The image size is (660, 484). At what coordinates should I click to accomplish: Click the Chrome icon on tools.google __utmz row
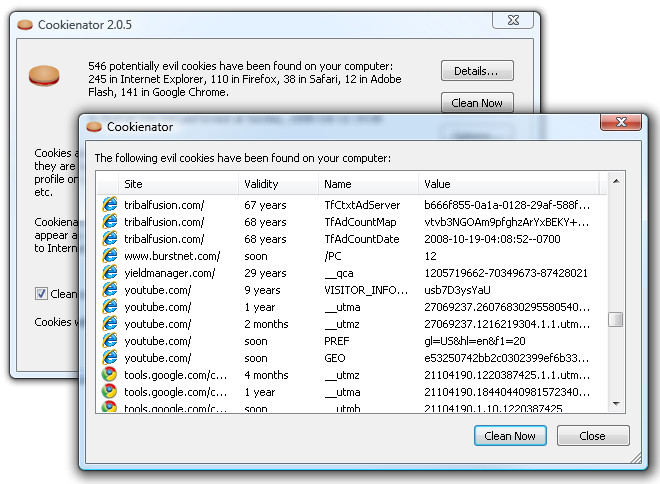pos(109,375)
